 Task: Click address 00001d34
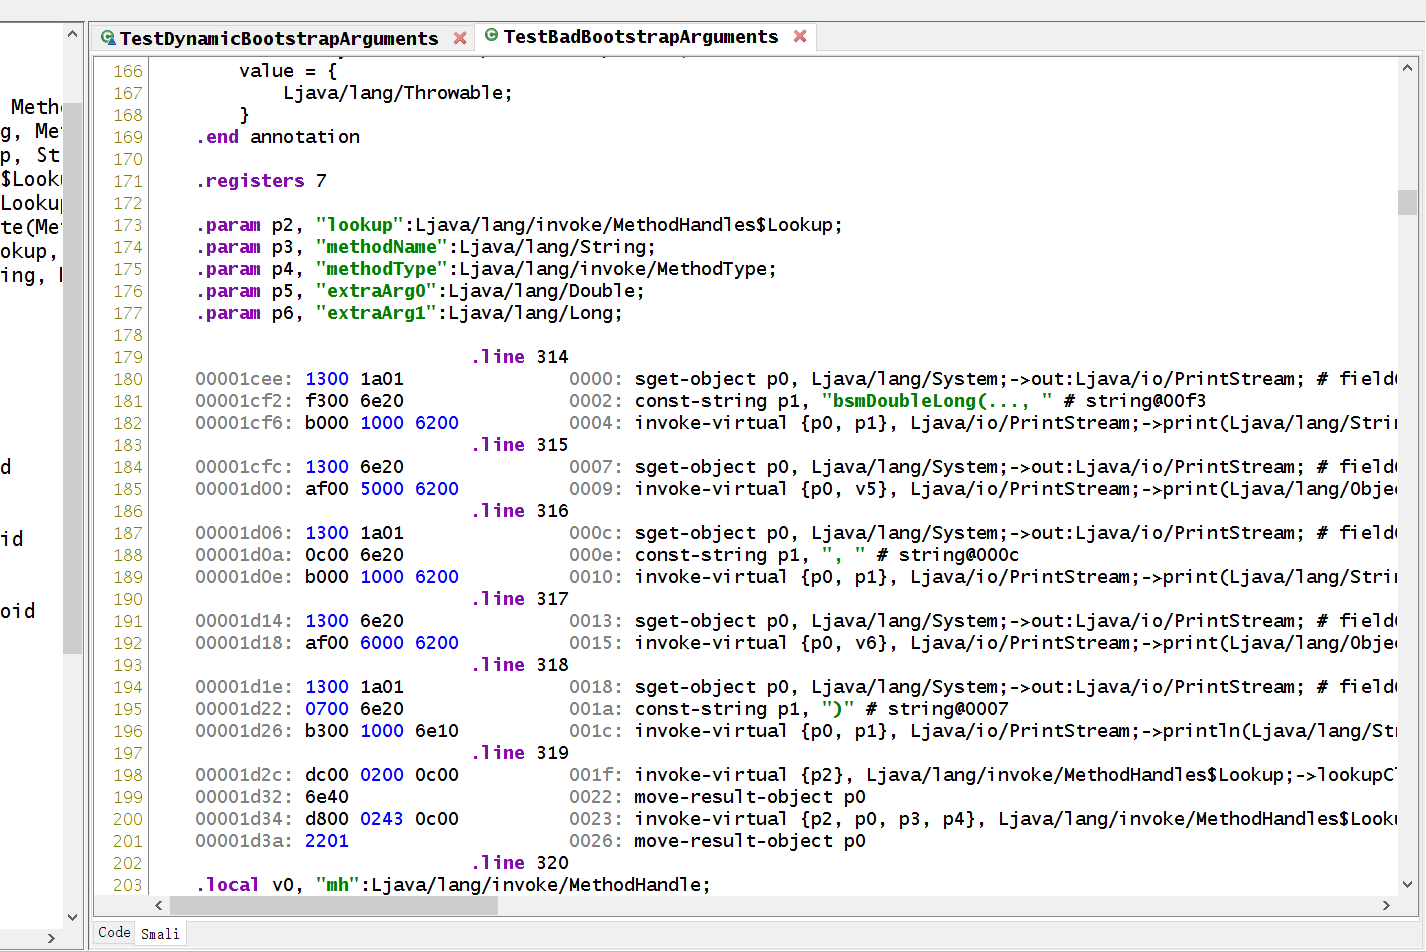244,819
